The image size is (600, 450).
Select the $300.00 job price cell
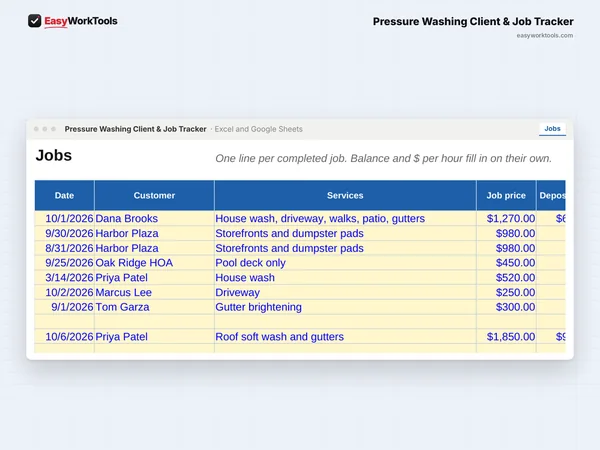[506, 307]
